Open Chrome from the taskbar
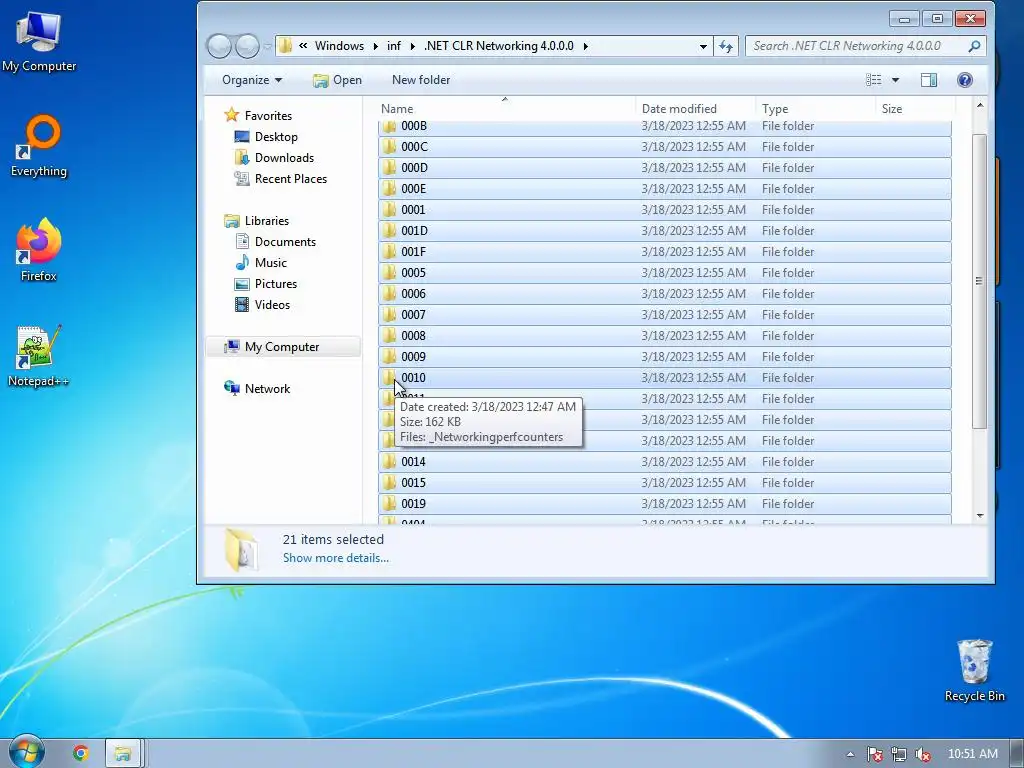 tap(81, 753)
